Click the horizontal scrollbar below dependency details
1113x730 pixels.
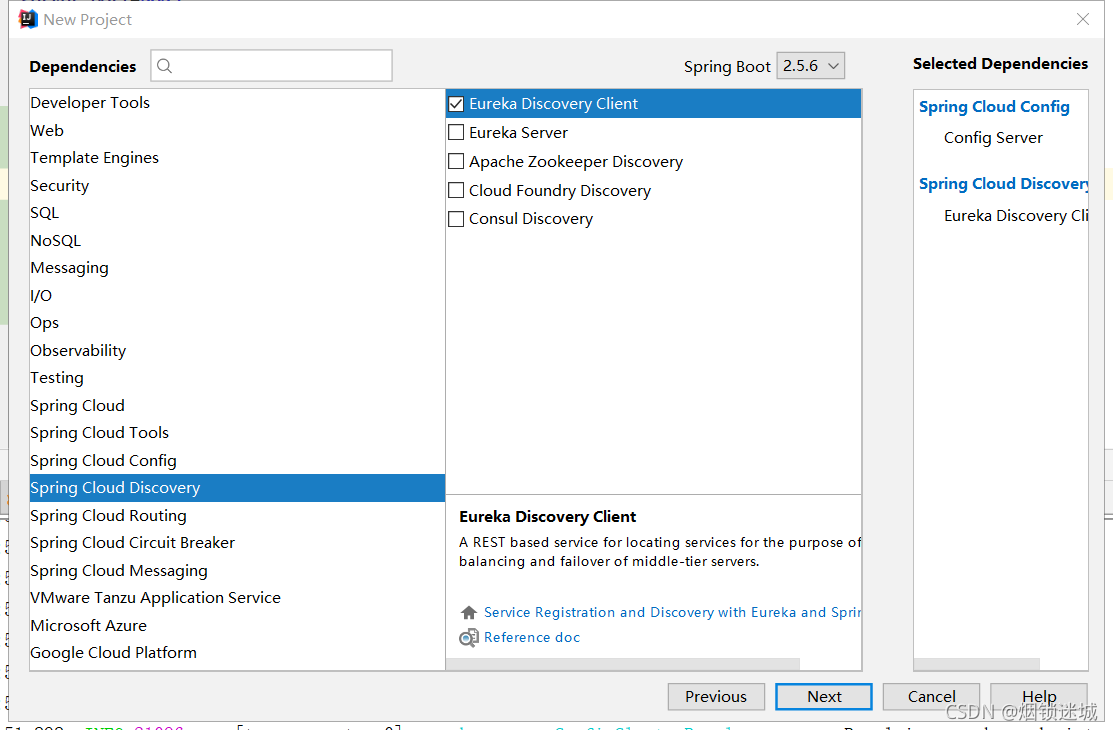point(625,663)
